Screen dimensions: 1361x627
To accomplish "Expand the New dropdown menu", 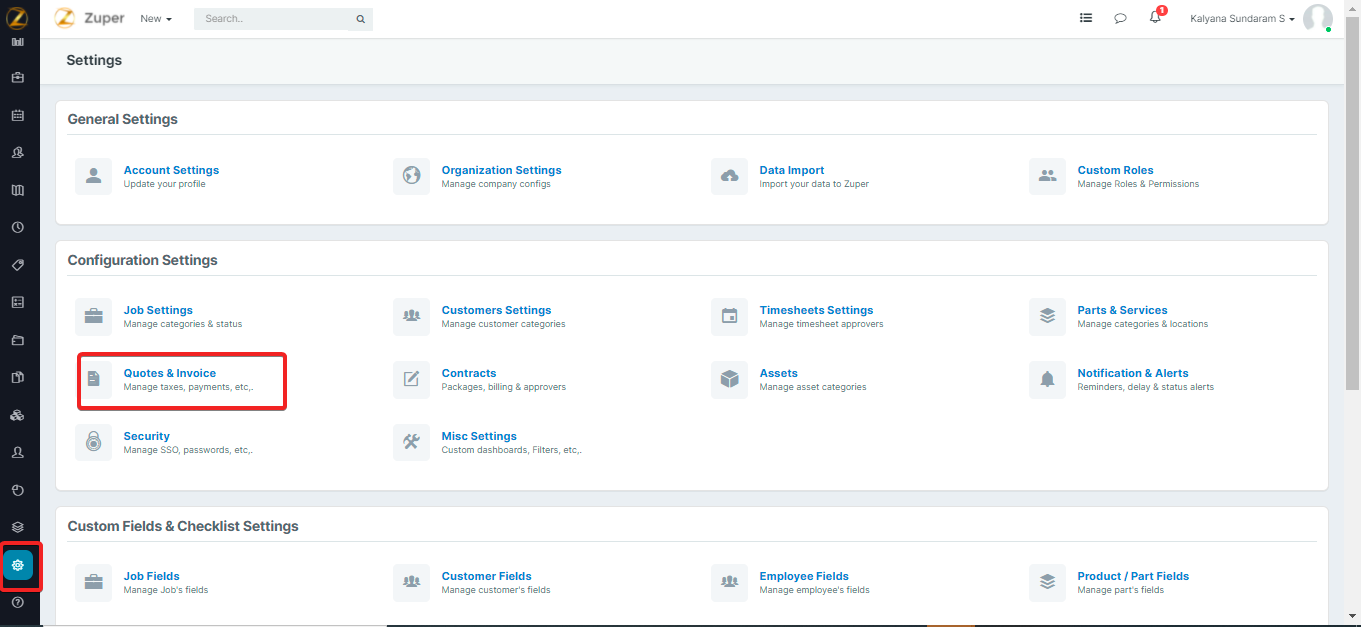I will coord(156,19).
